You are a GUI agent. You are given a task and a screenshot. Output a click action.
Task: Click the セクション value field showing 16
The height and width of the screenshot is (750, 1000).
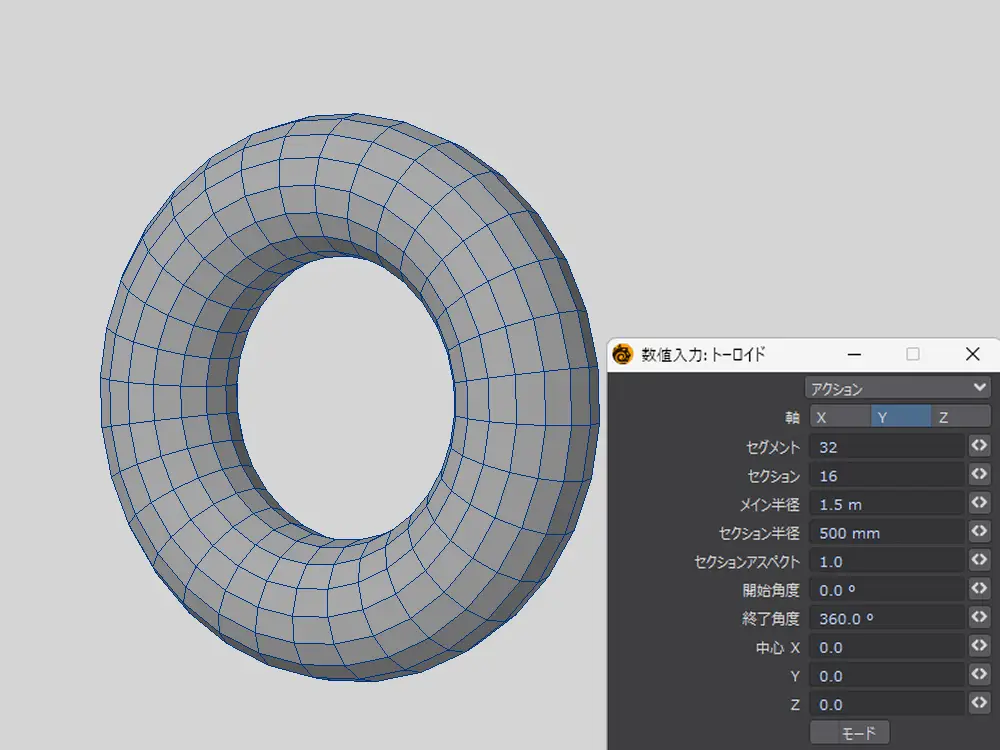coord(887,475)
